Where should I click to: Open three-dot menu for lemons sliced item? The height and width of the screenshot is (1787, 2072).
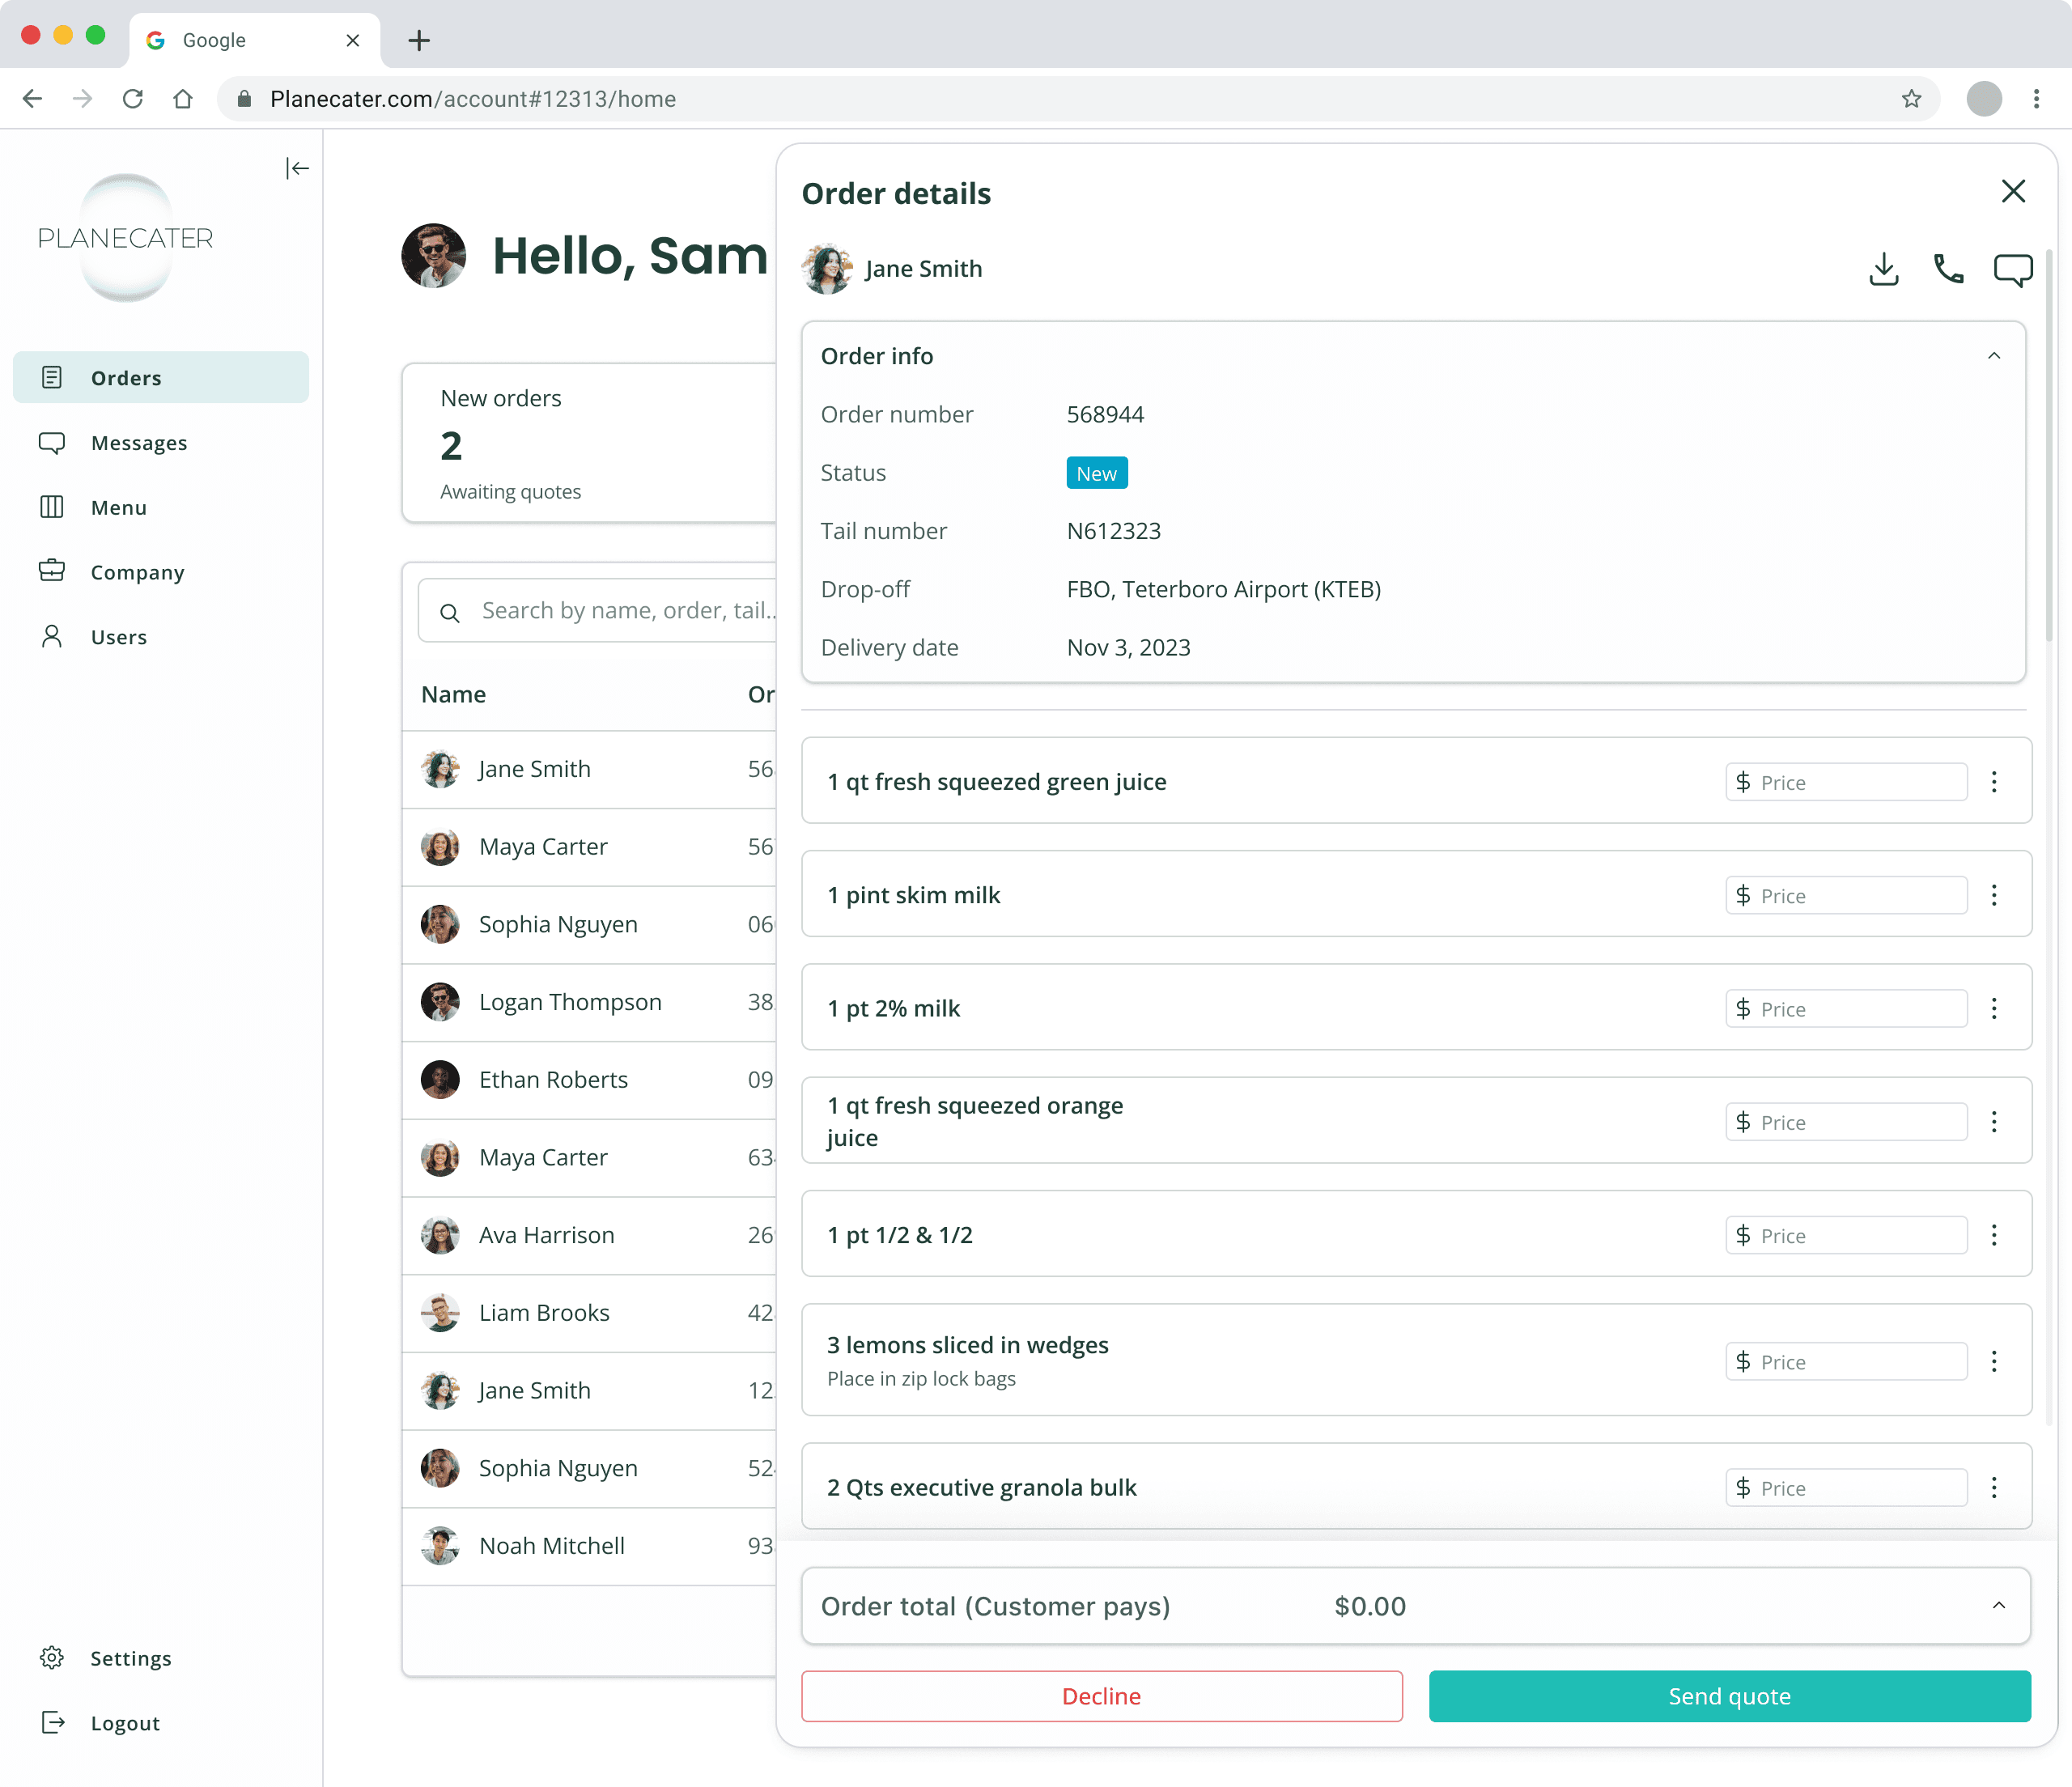(x=1994, y=1361)
